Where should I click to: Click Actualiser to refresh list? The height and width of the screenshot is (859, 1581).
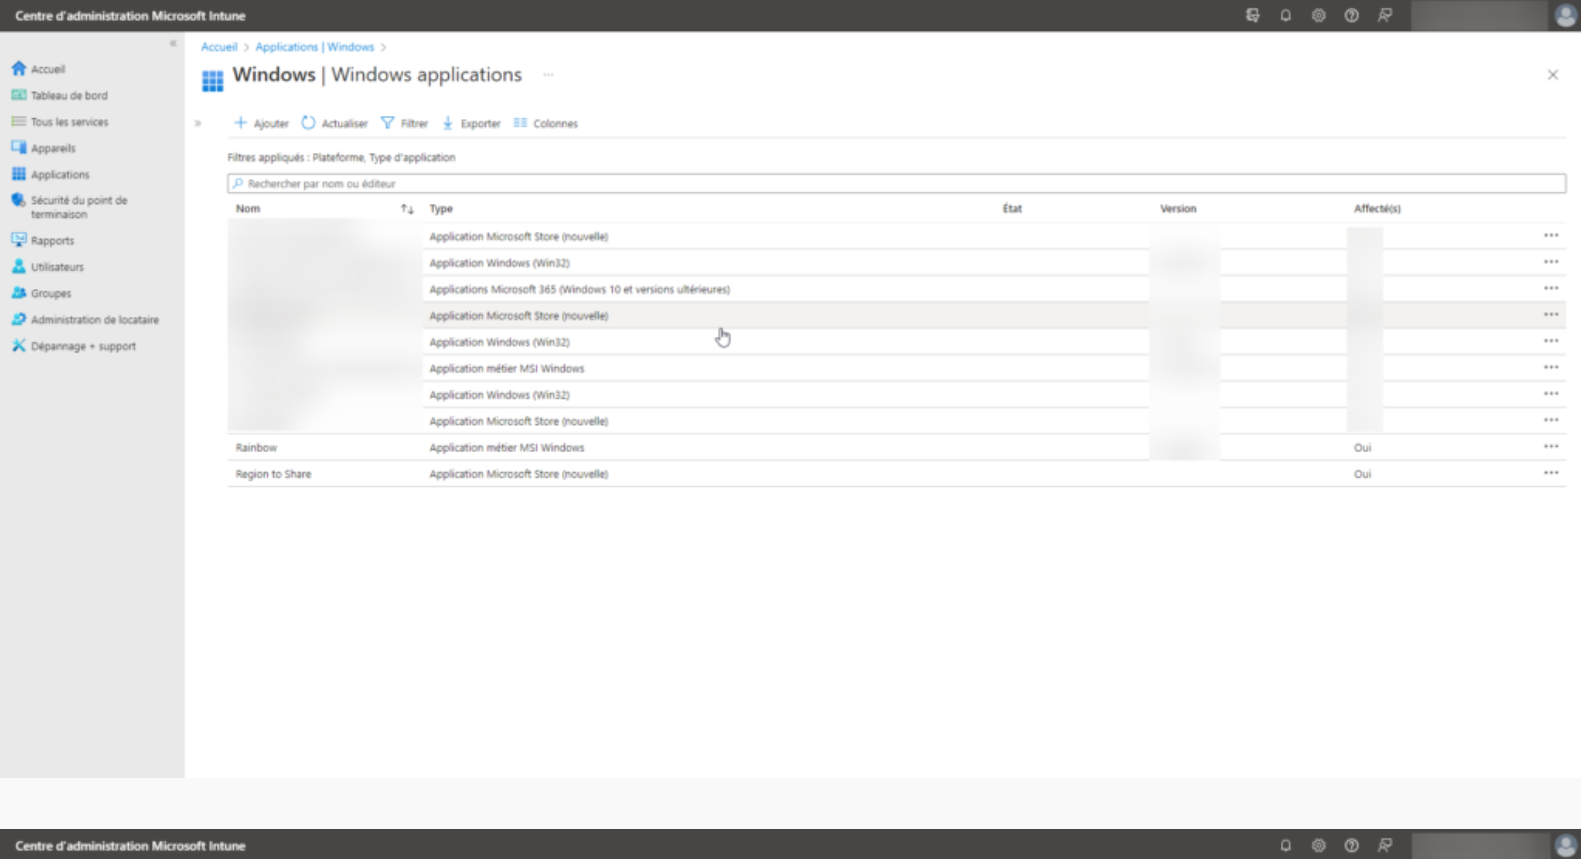335,123
